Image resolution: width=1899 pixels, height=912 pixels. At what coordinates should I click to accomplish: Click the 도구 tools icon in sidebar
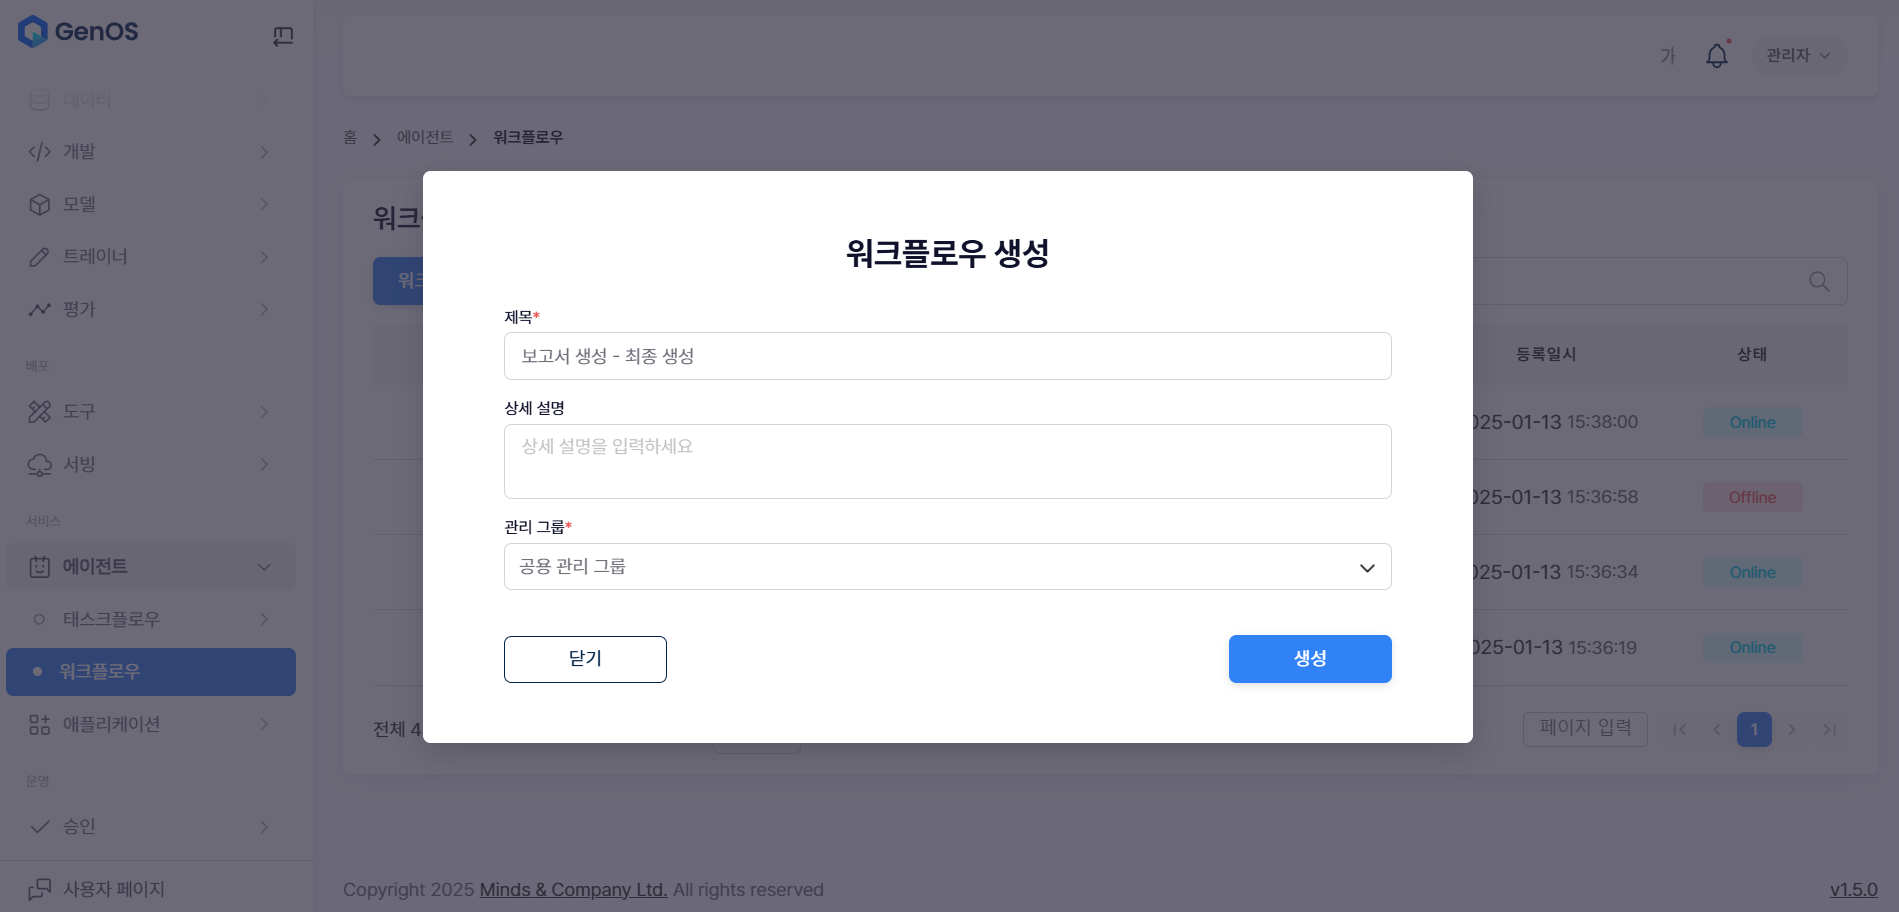pyautogui.click(x=39, y=412)
